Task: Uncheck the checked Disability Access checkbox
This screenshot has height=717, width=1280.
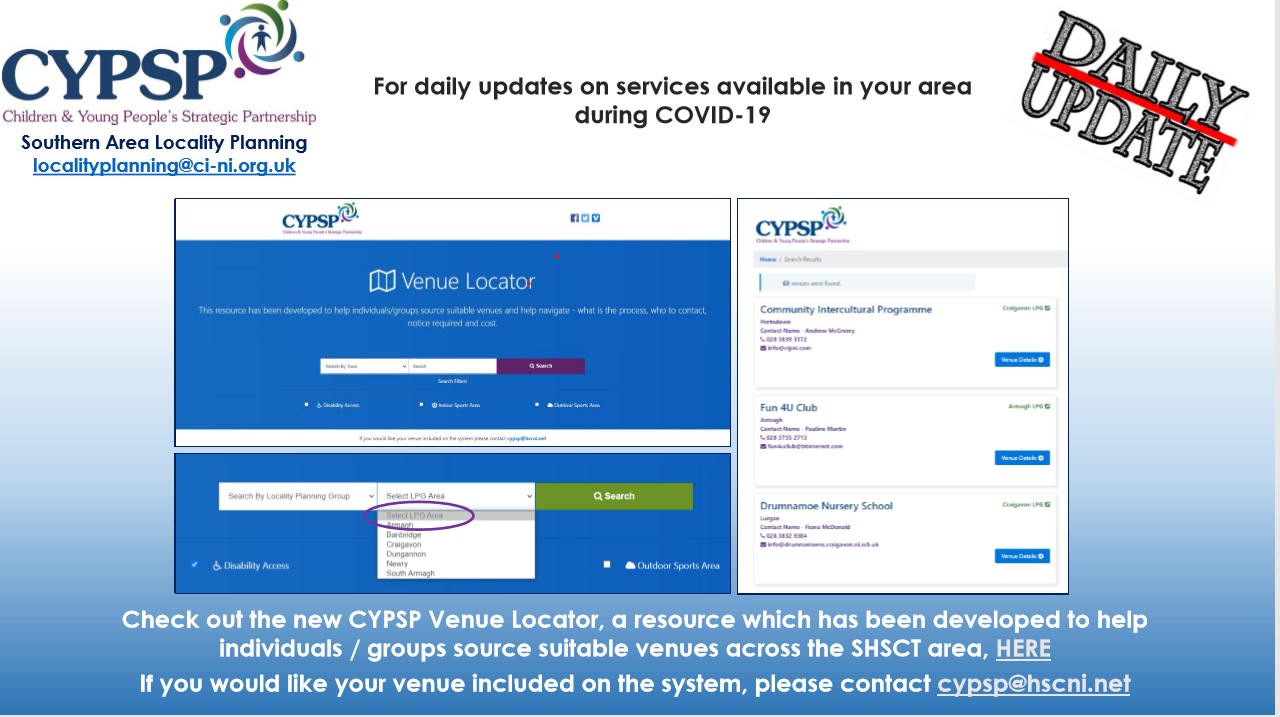Action: pos(194,565)
